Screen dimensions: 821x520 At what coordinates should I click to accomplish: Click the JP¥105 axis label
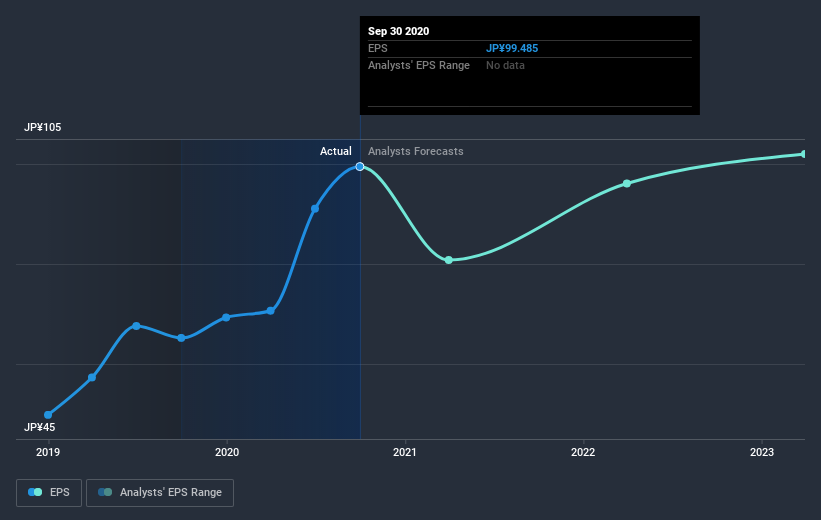coord(42,127)
